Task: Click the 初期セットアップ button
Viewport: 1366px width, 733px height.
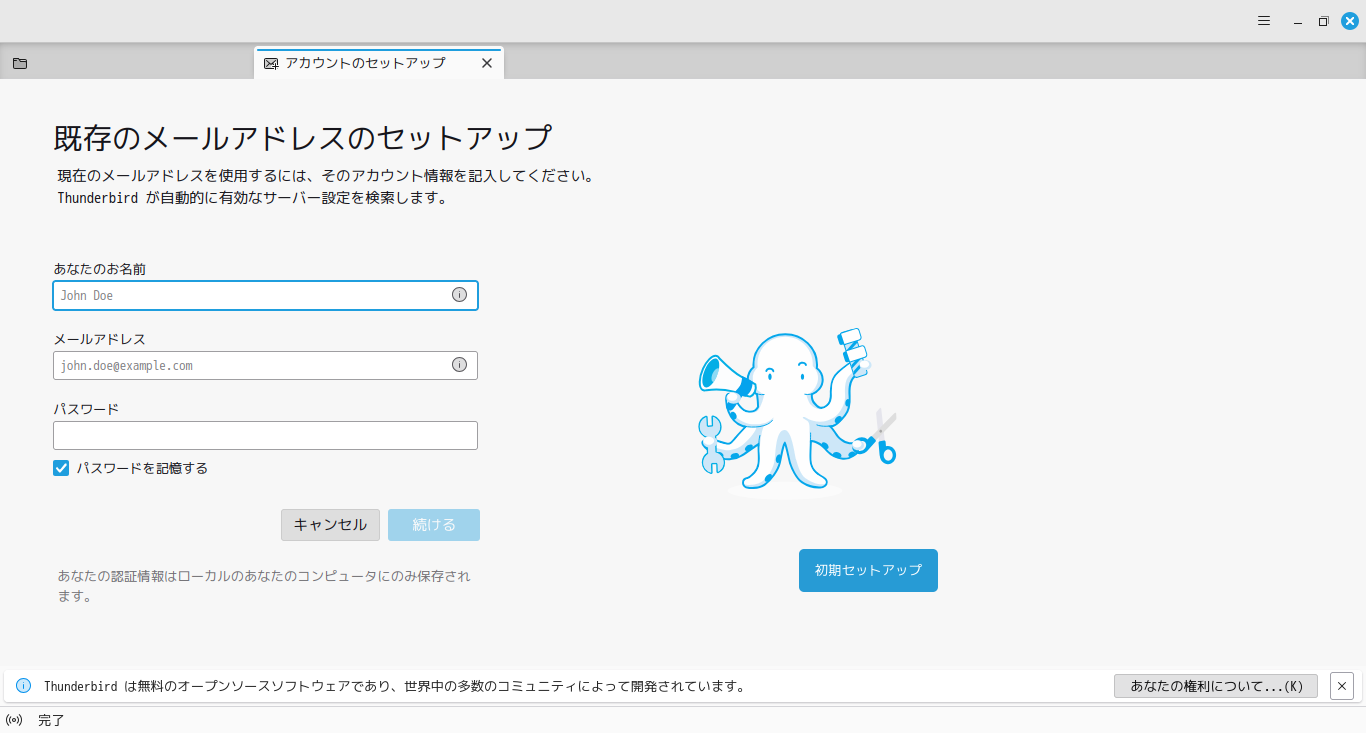Action: point(867,570)
